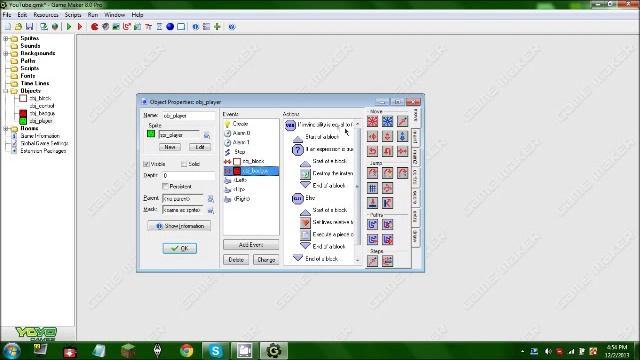Screen dimensions: 640x360
Task: Select the Move Towards action icon
Action: tap(402, 121)
